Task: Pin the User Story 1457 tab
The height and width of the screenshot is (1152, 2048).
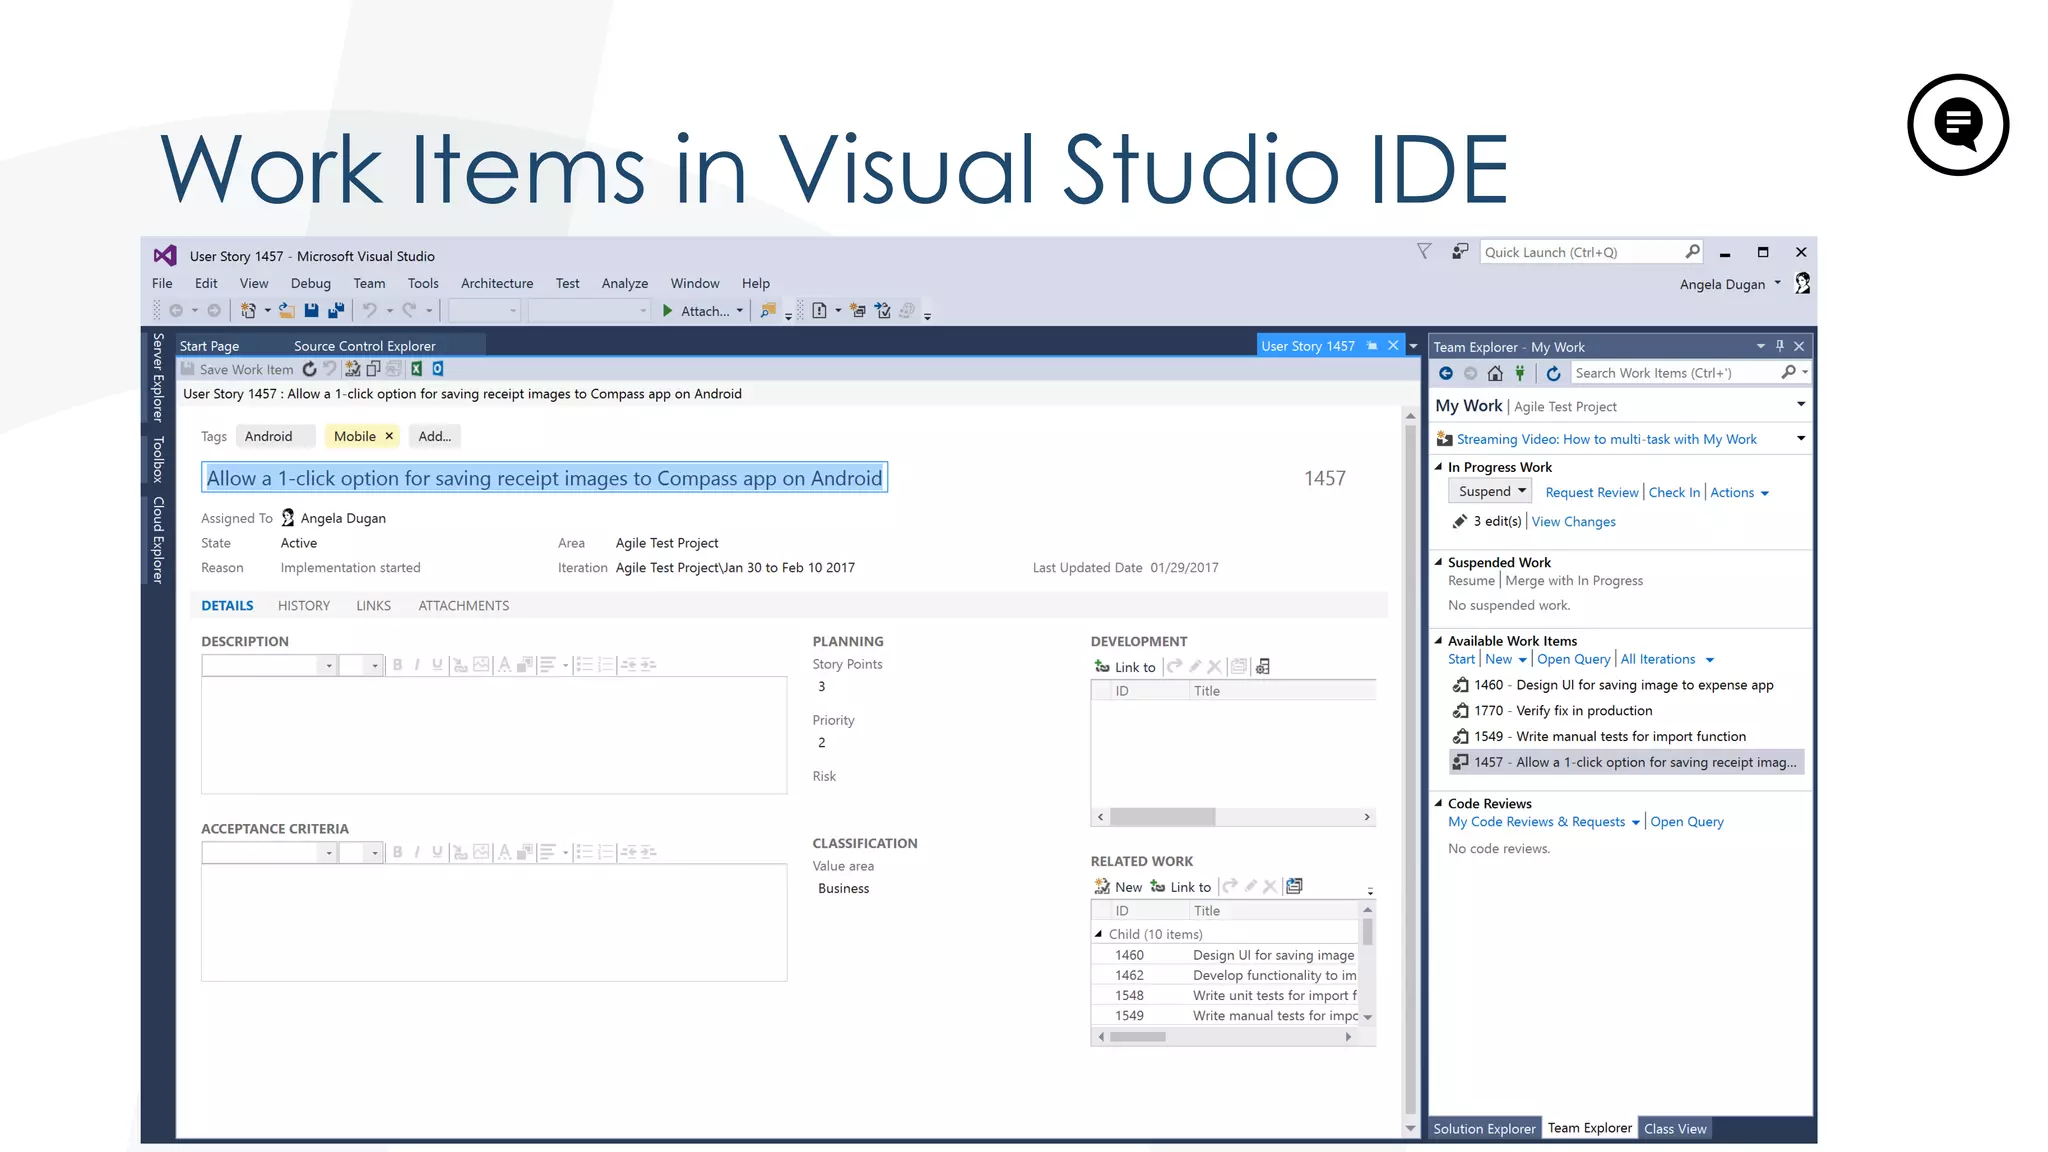Action: pos(1372,346)
